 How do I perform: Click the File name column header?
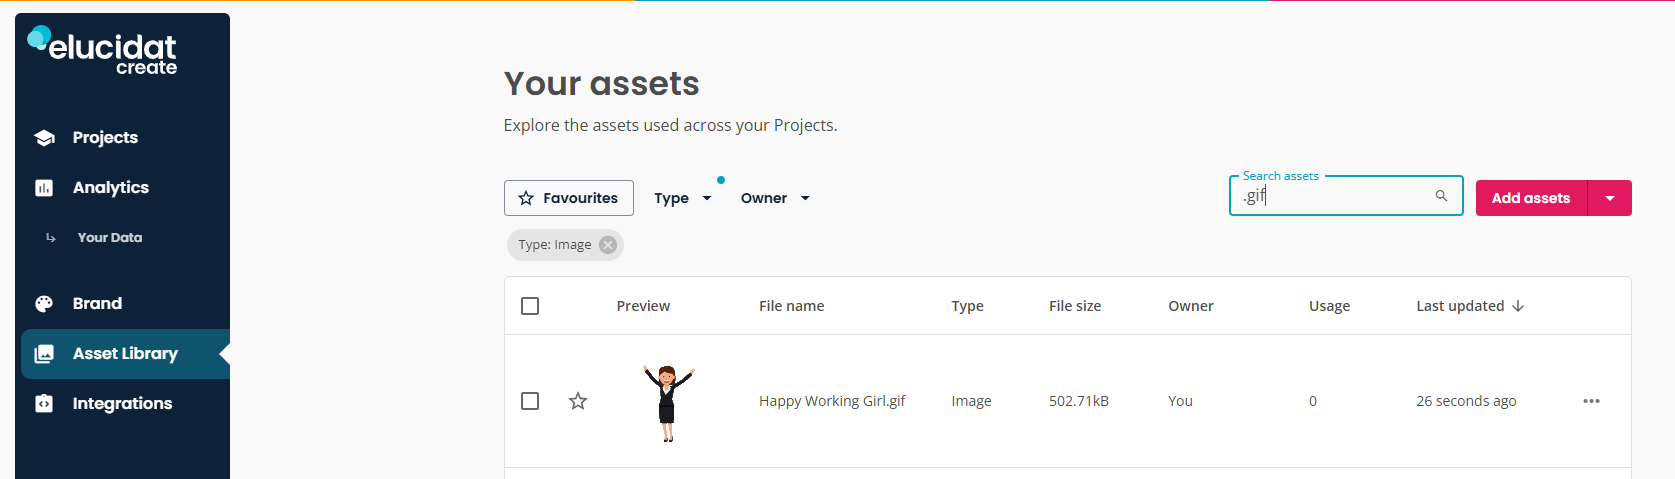[x=792, y=306]
